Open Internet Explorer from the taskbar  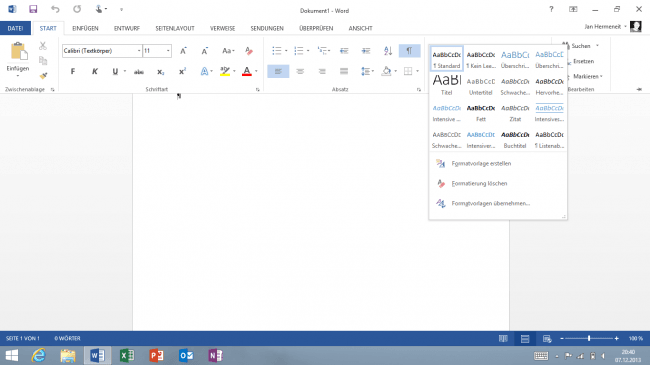pos(39,355)
